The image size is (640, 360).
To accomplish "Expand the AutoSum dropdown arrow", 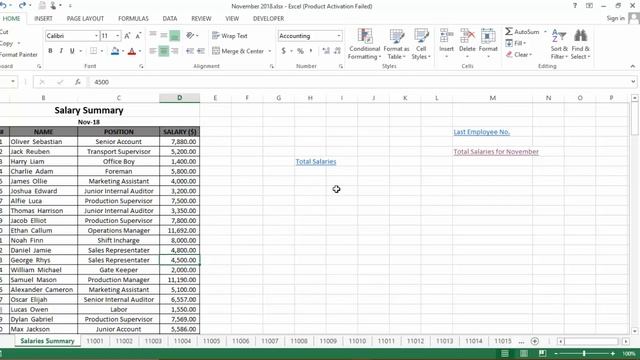I will pos(545,31).
